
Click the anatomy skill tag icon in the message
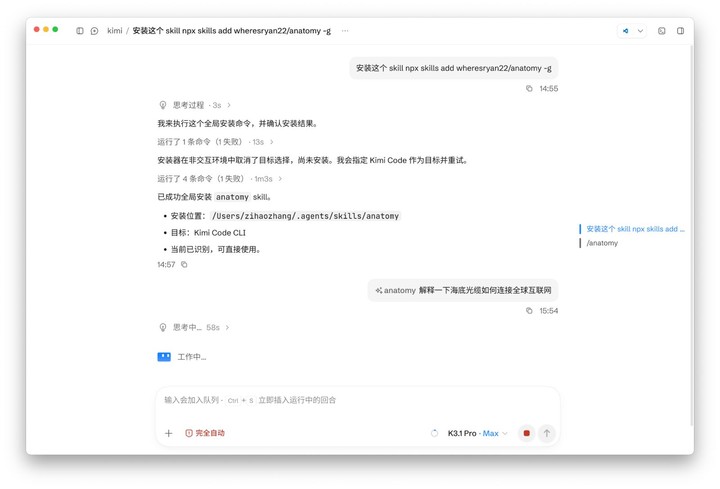pyautogui.click(x=379, y=290)
